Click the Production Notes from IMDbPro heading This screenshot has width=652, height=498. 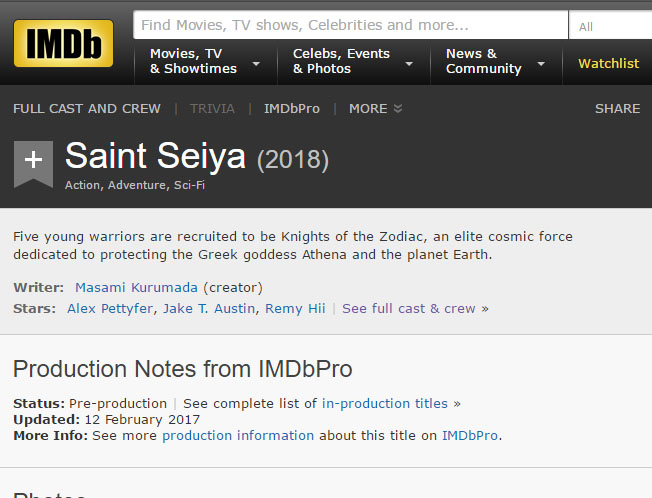pyautogui.click(x=183, y=369)
